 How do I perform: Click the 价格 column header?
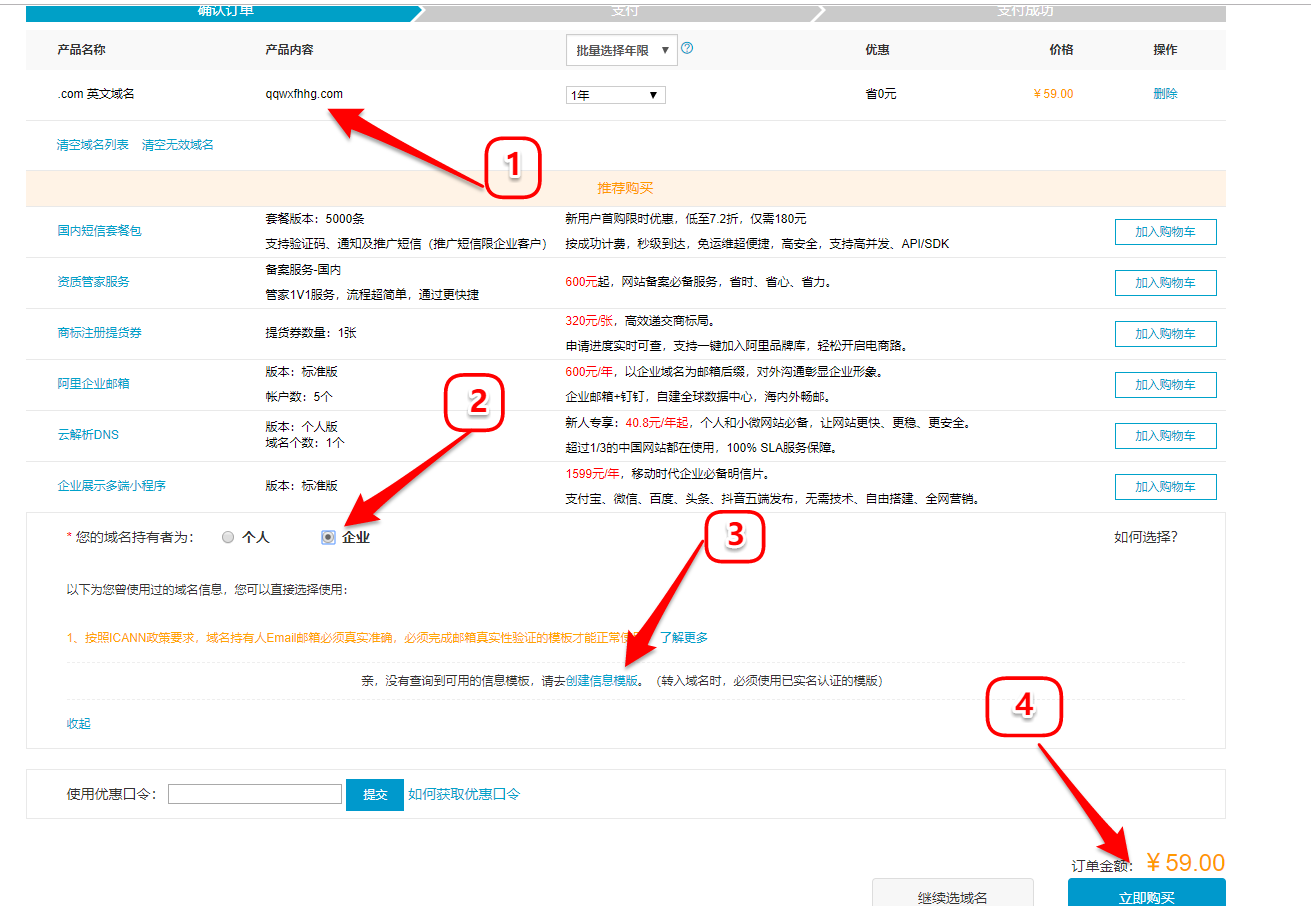(x=1061, y=50)
